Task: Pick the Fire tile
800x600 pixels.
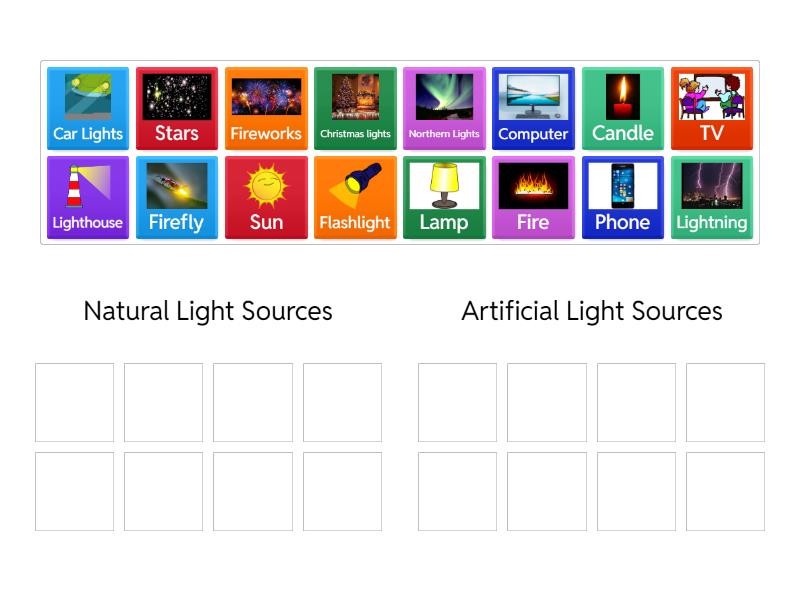Action: [533, 197]
